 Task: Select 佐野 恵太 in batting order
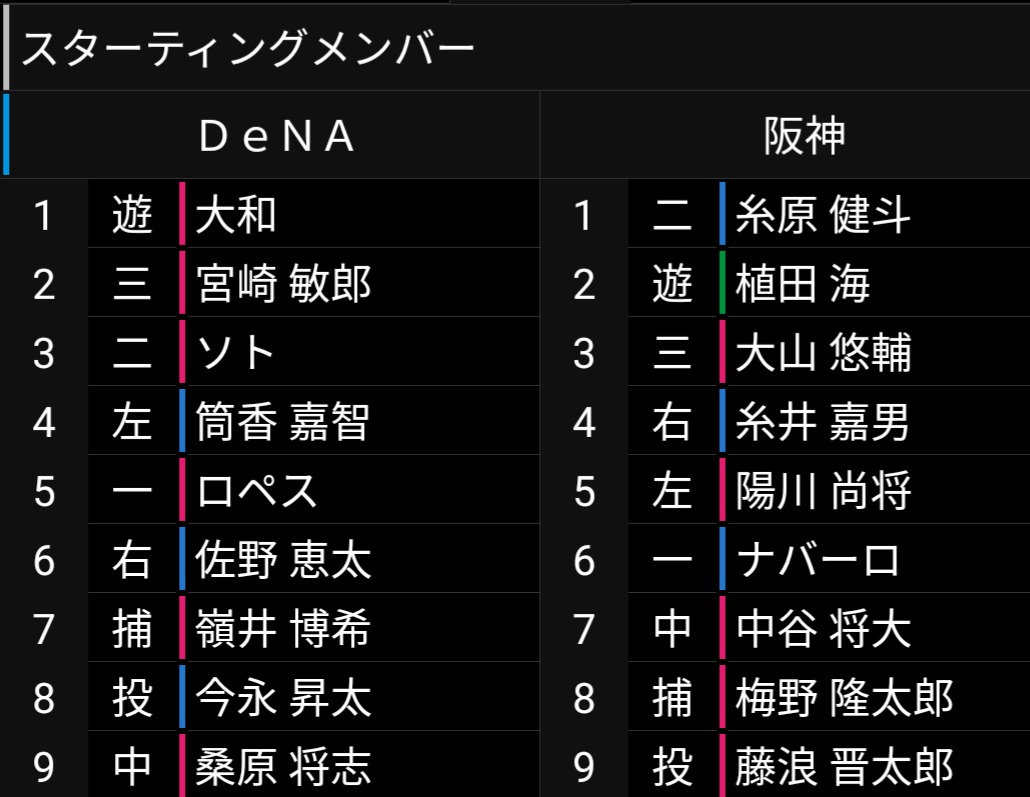point(284,560)
